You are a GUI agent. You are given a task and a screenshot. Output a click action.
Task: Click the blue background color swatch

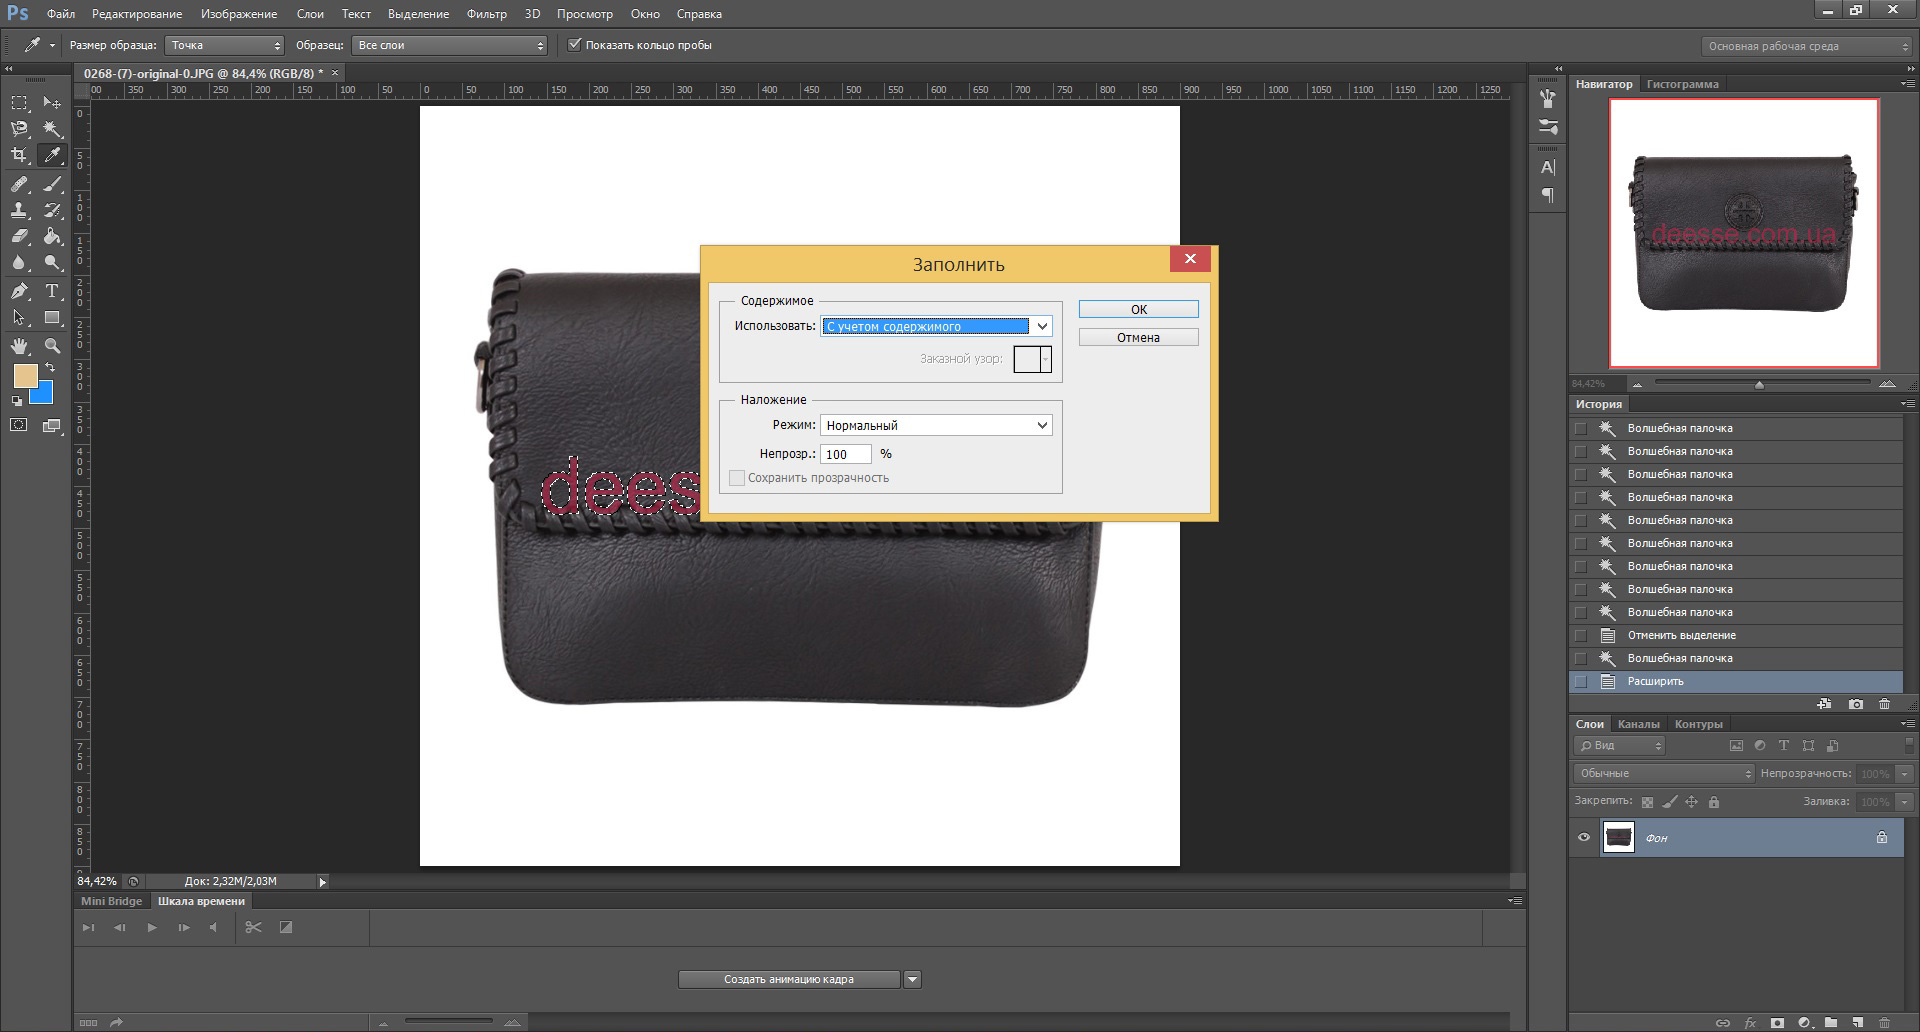pos(44,394)
